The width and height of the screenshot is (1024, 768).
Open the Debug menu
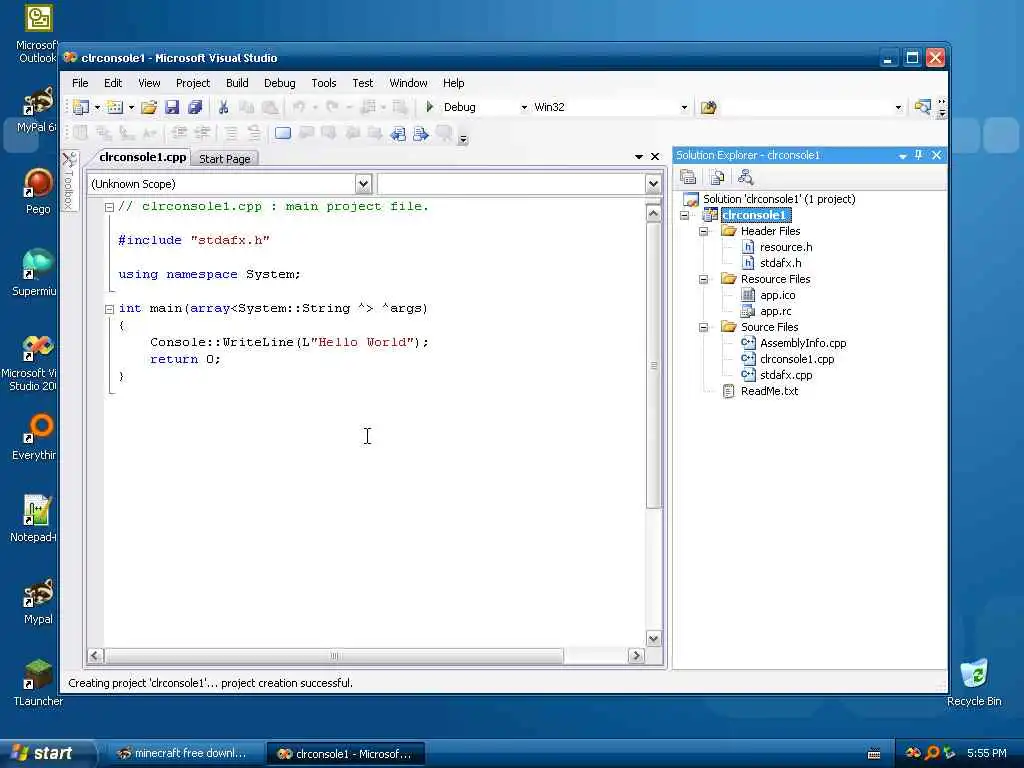(x=280, y=83)
